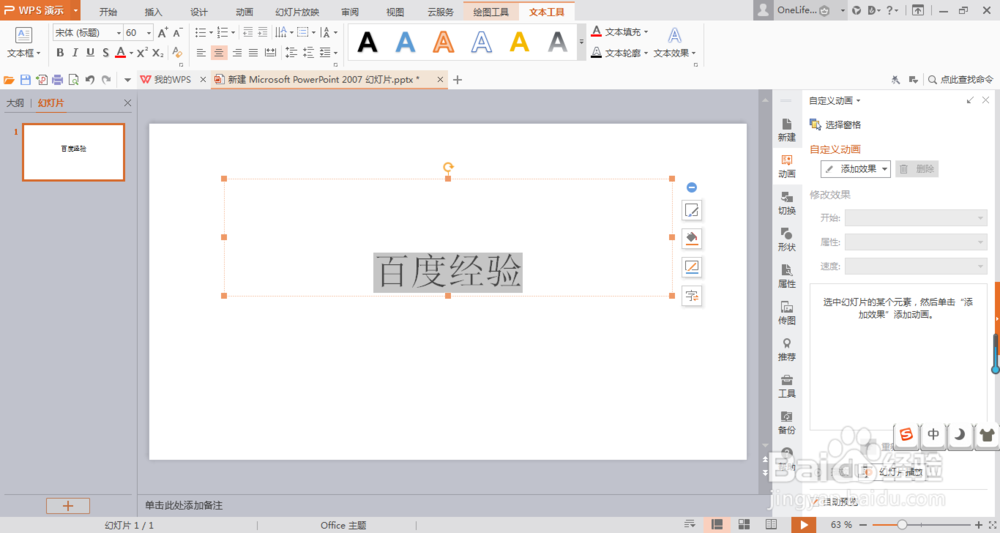
Task: Open 属性 properties panel in sidebar
Action: [x=786, y=276]
